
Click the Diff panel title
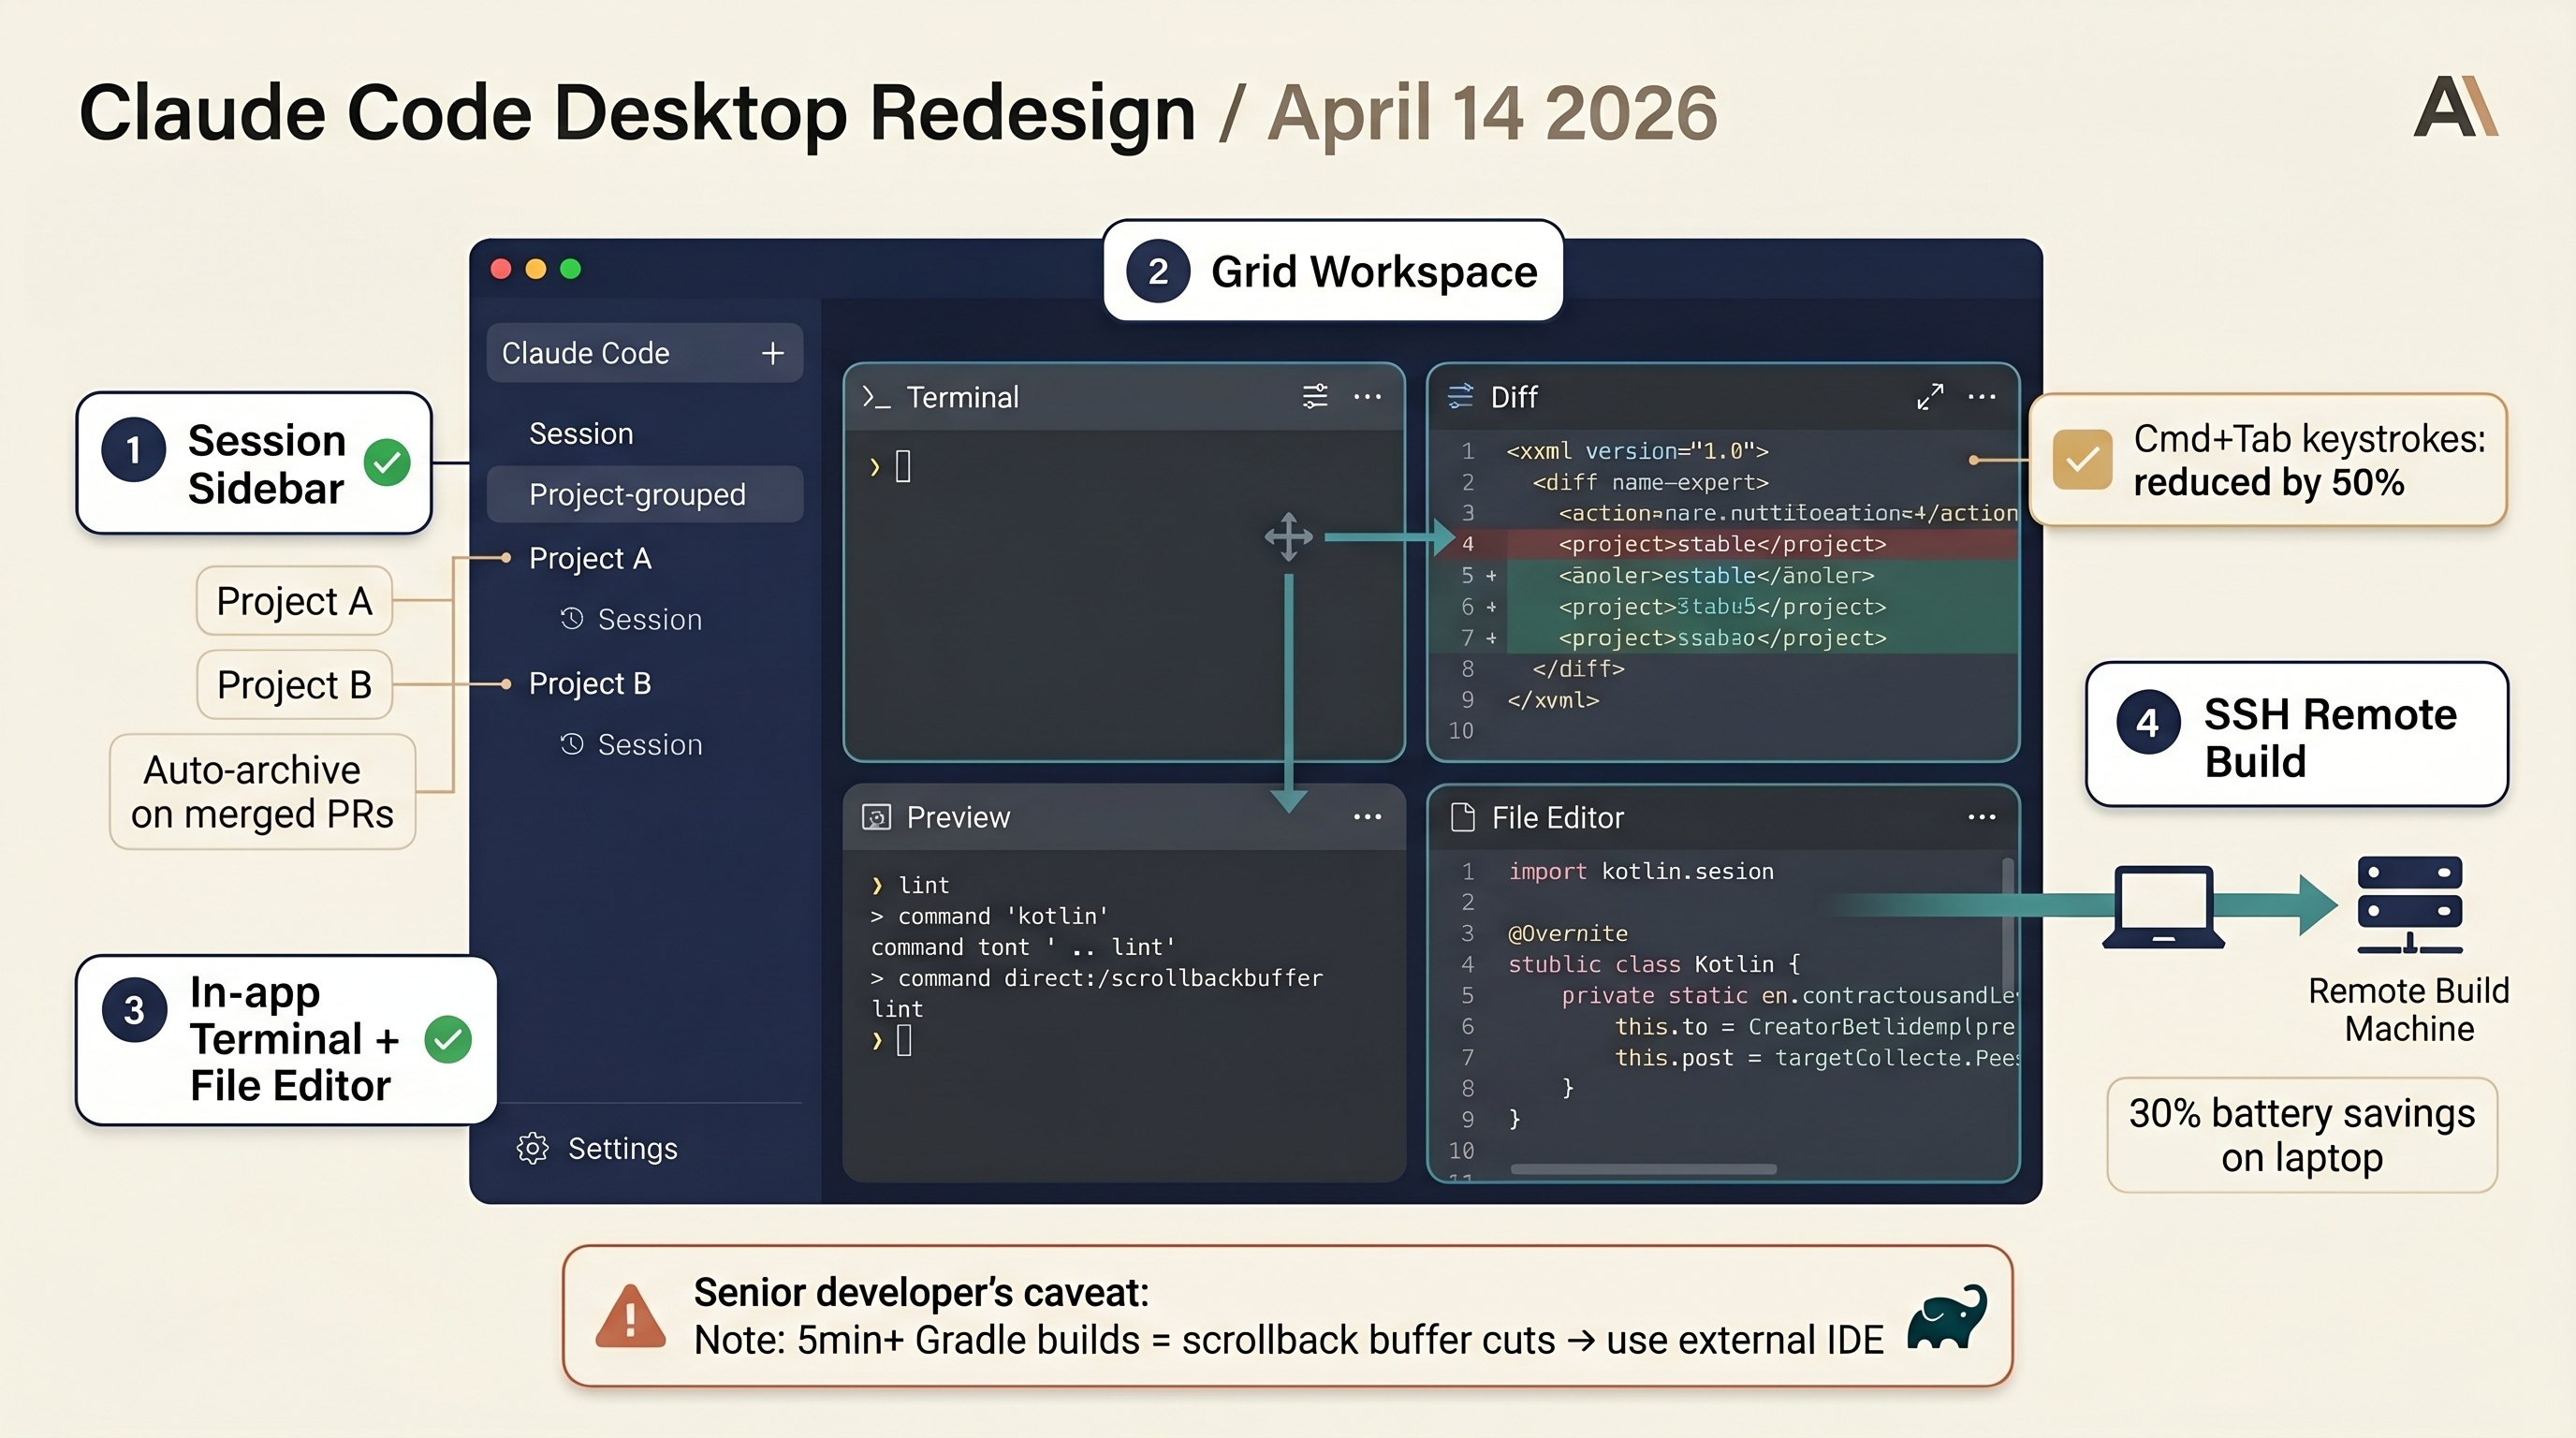coord(1514,398)
